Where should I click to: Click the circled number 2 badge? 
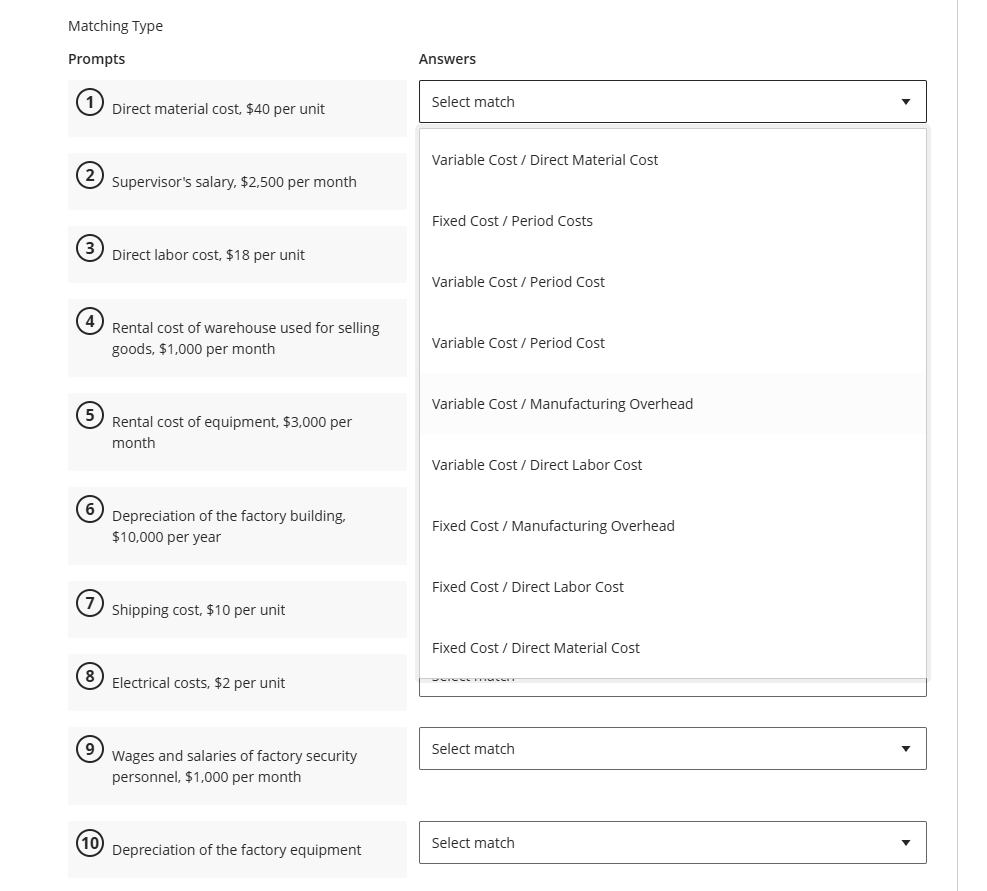[x=90, y=174]
